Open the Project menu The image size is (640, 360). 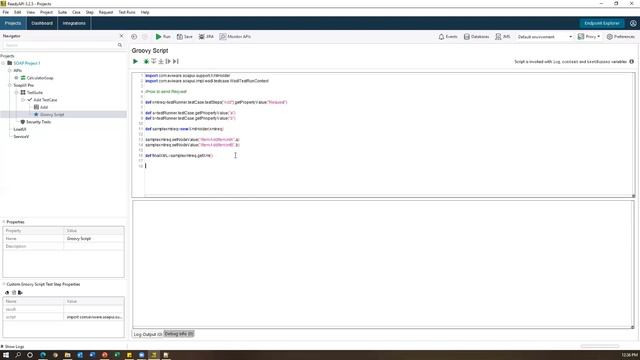coord(46,12)
